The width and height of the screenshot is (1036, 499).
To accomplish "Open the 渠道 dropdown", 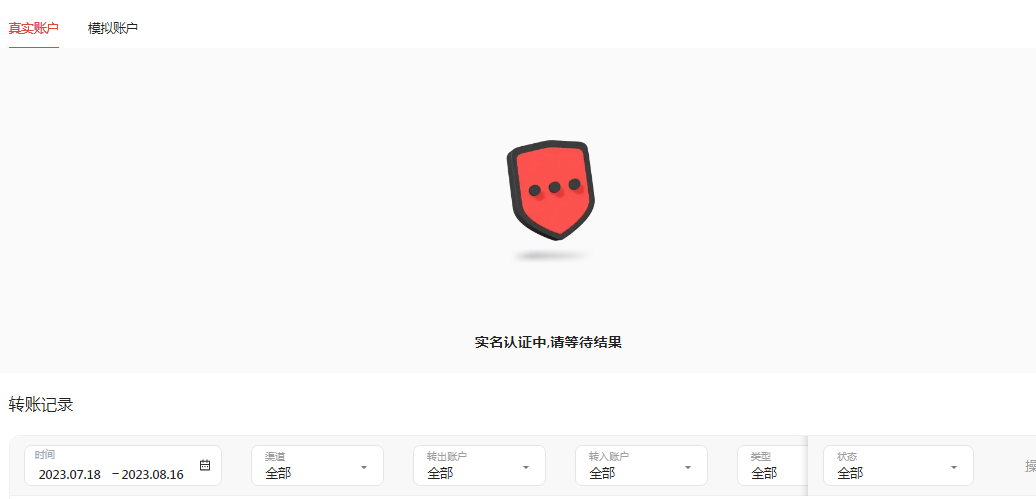I will pyautogui.click(x=317, y=466).
